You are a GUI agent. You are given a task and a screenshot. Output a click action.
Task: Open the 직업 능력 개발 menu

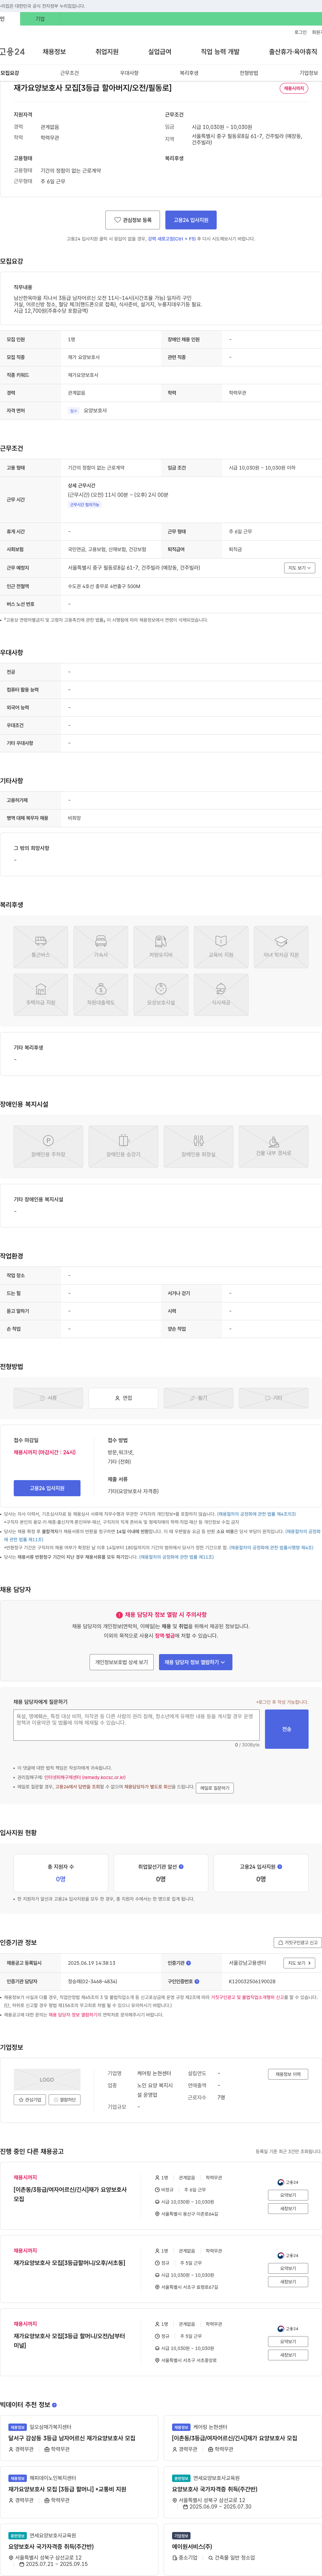coord(220,51)
